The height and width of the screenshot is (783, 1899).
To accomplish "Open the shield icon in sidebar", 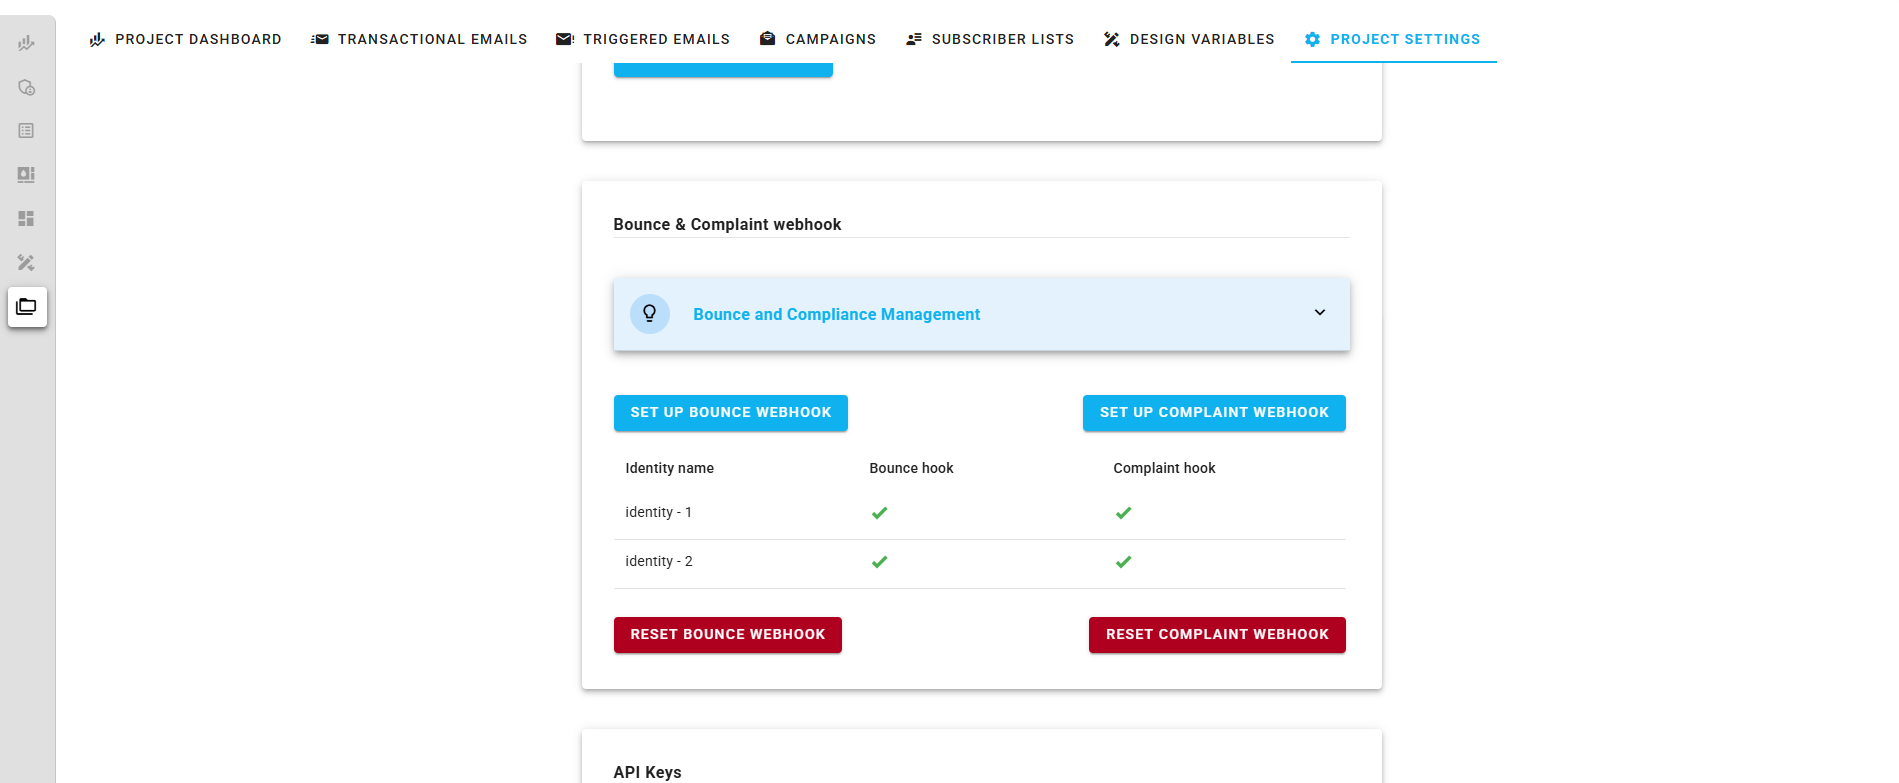I will 26,87.
